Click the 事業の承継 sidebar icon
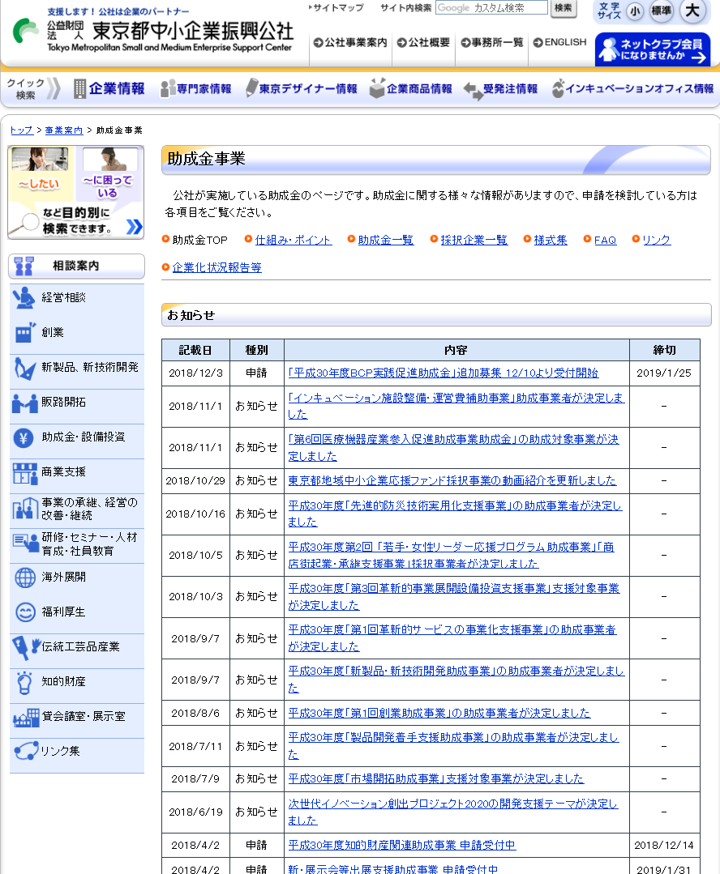The height and width of the screenshot is (874, 720). pyautogui.click(x=25, y=508)
